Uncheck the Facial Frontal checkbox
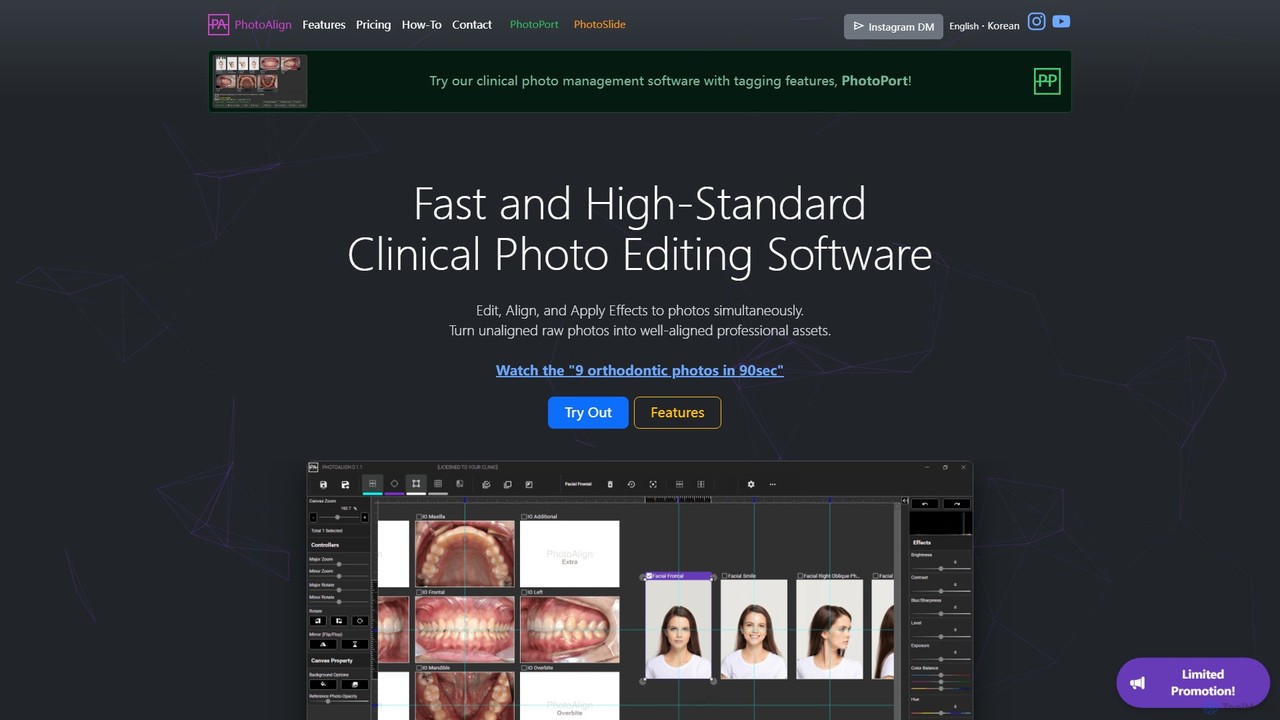 pos(649,576)
